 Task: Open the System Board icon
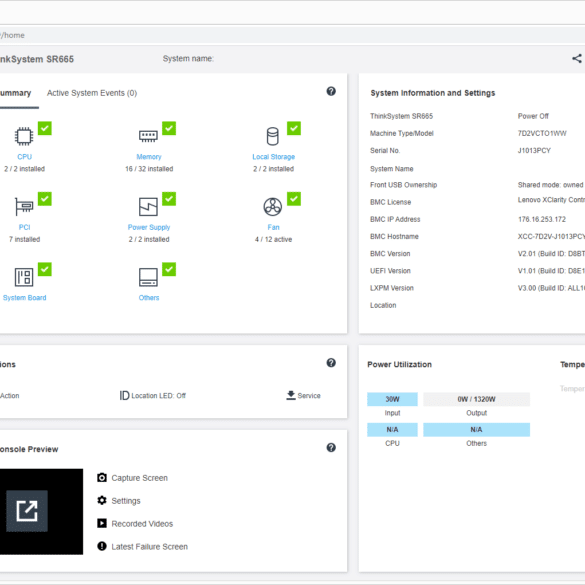point(24,277)
